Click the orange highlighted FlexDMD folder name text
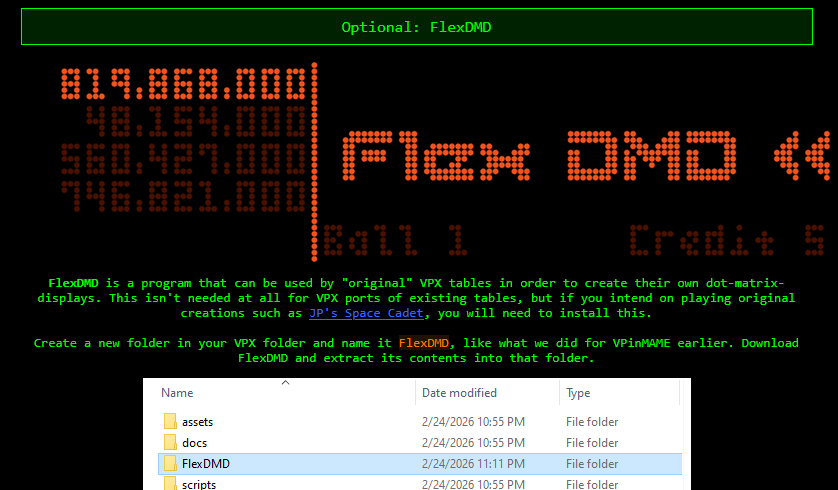Image resolution: width=838 pixels, height=490 pixels. (x=425, y=343)
